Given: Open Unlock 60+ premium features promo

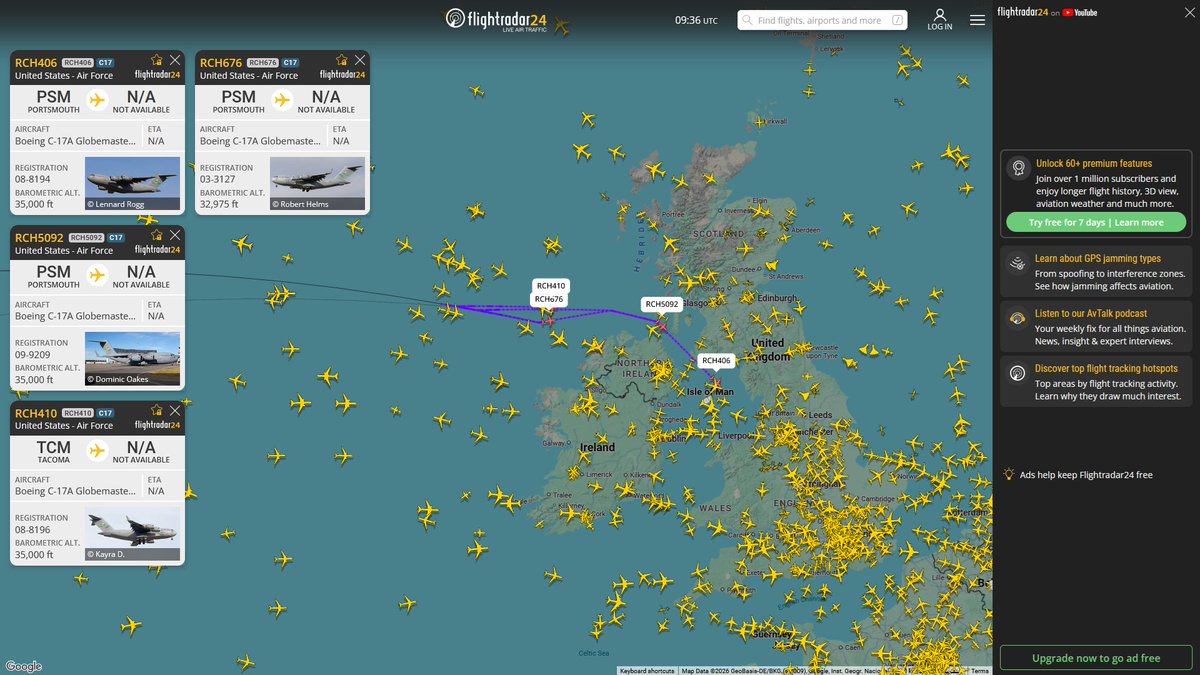Looking at the screenshot, I should coord(1094,163).
